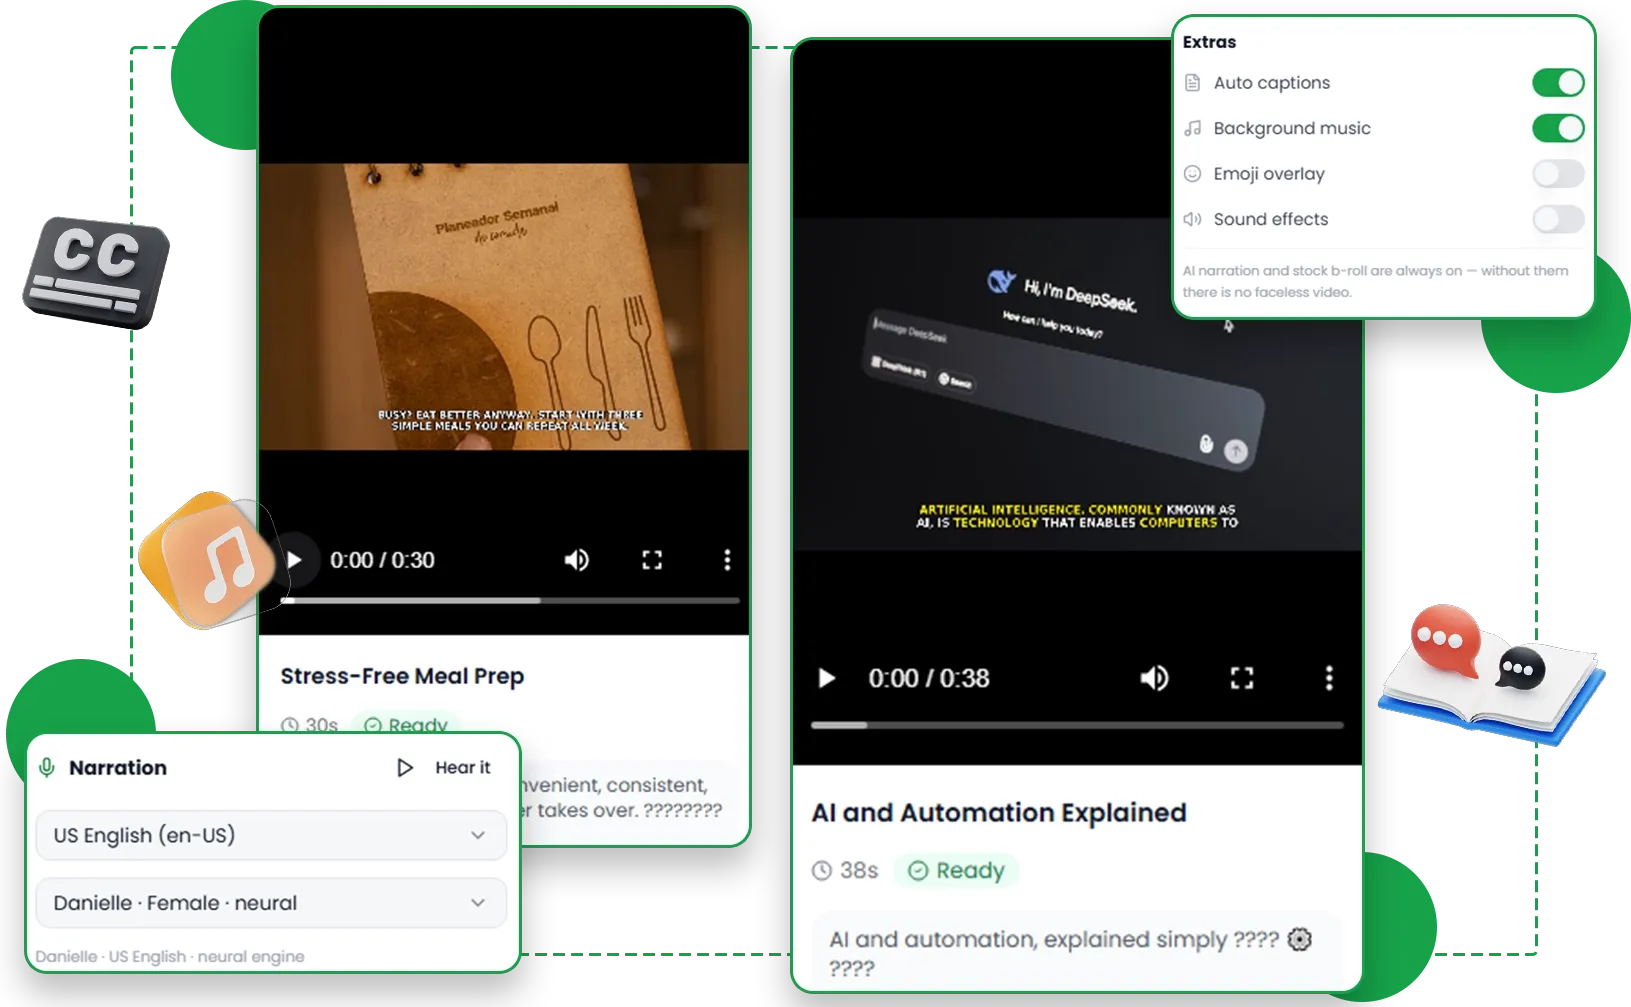Play the AI and Automation Explained video
This screenshot has width=1631, height=1007.
pos(827,678)
